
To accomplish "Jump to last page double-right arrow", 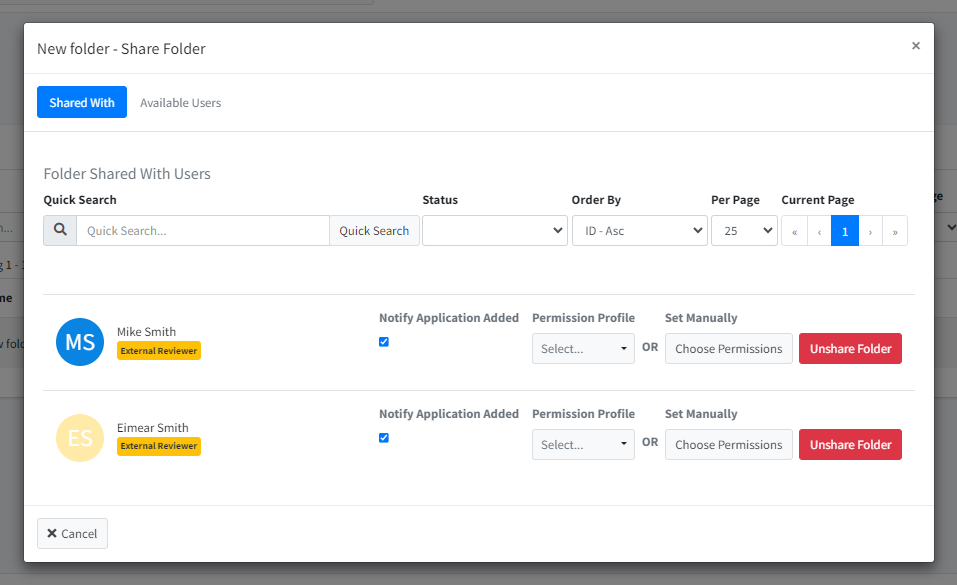I will coord(895,231).
